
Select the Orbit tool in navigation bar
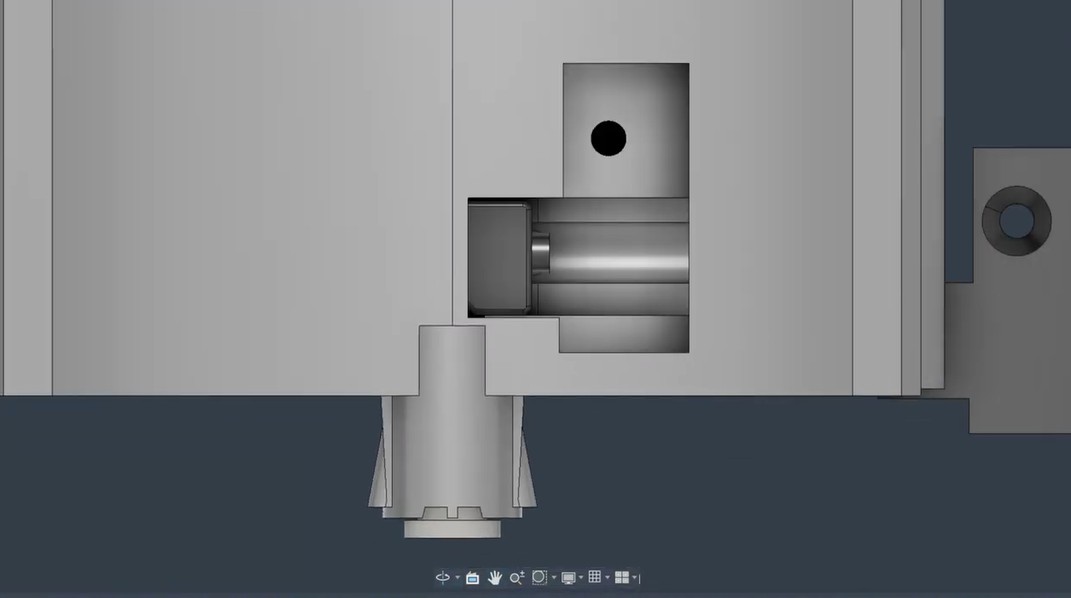pyautogui.click(x=443, y=578)
